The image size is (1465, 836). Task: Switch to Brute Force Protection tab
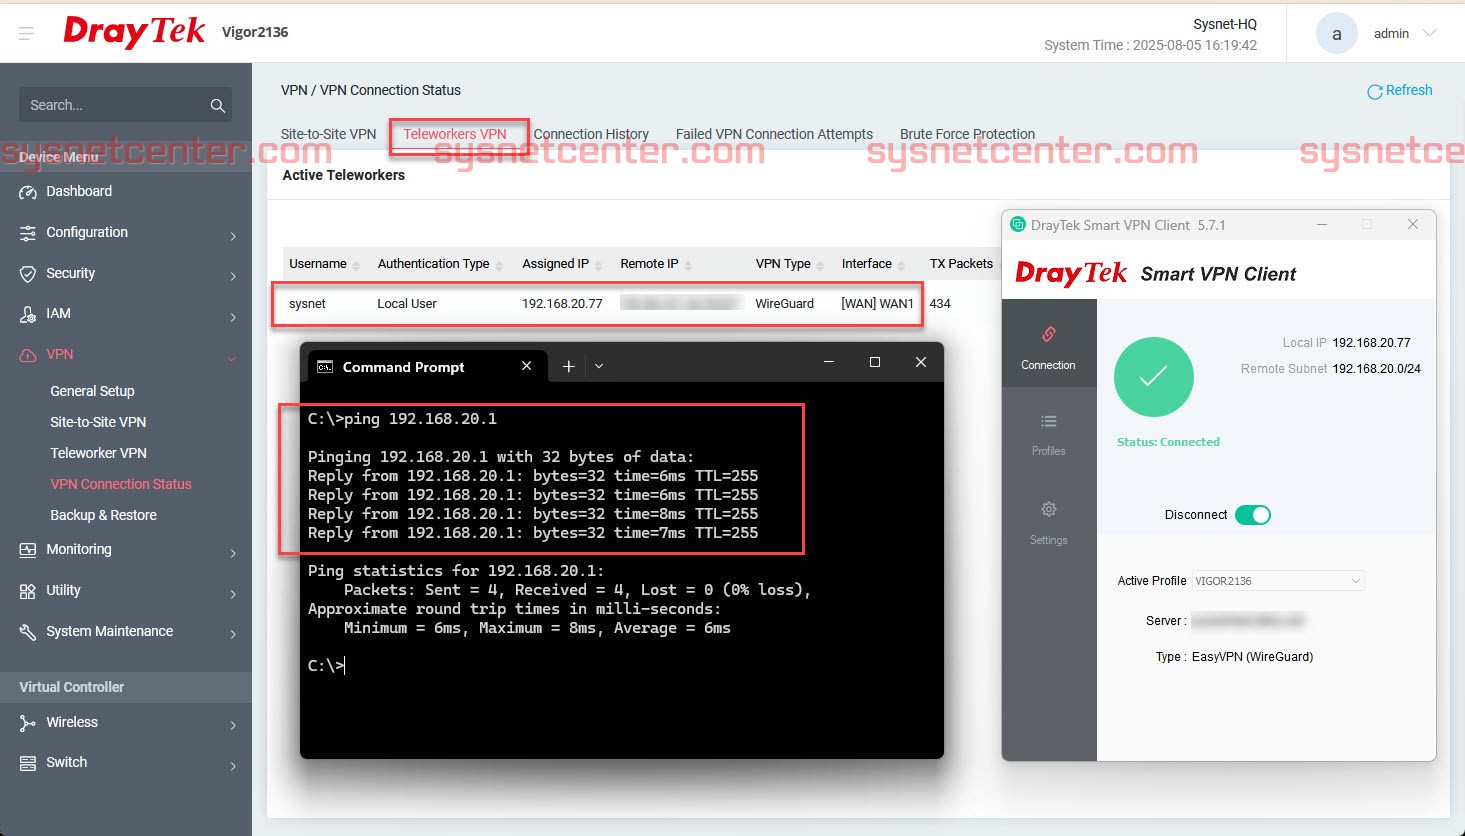click(967, 134)
